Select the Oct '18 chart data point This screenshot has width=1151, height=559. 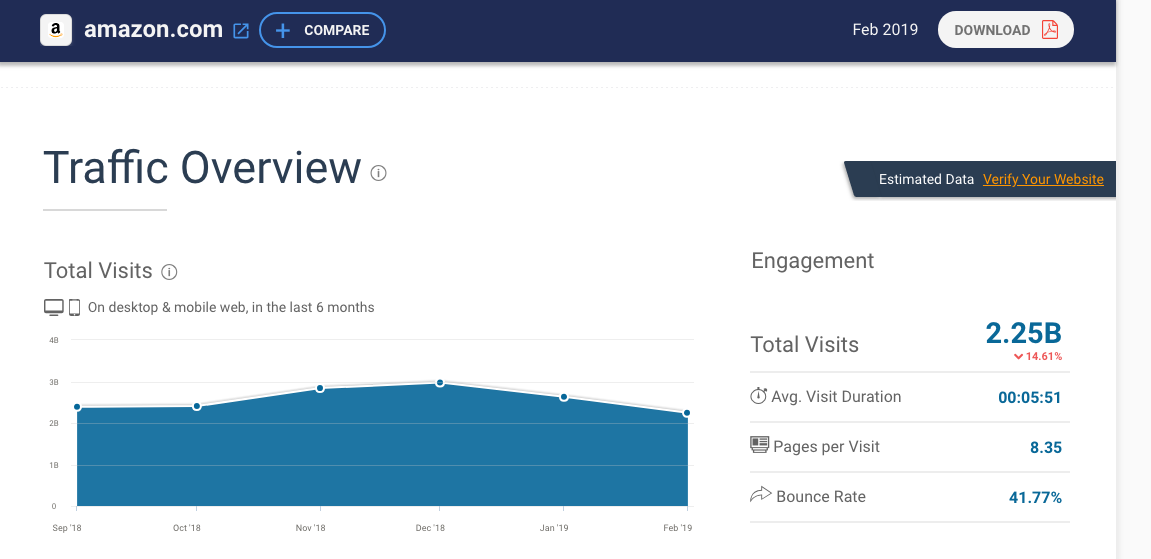197,406
